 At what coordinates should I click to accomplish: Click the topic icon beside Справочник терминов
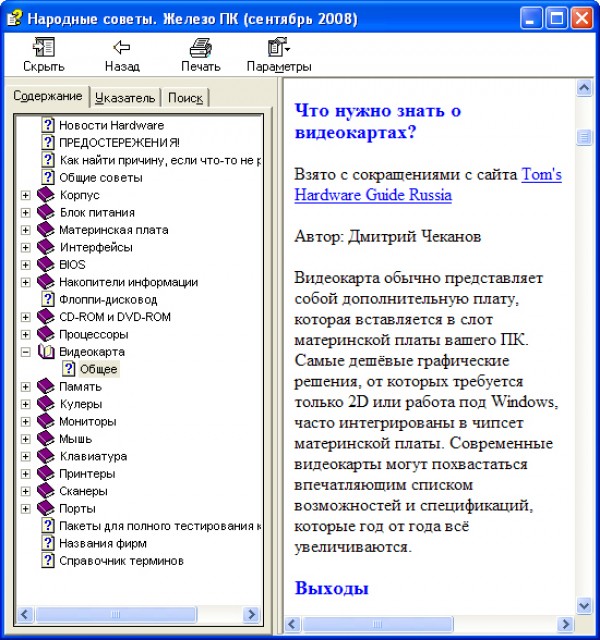pos(48,560)
